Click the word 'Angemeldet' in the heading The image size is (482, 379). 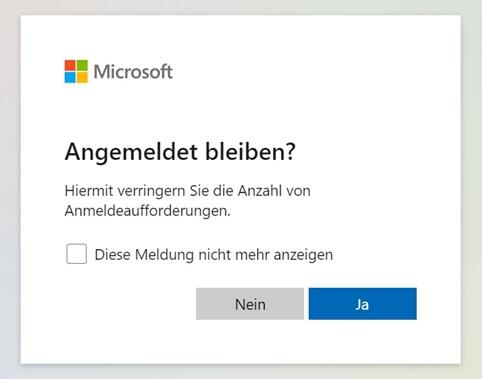click(x=131, y=153)
